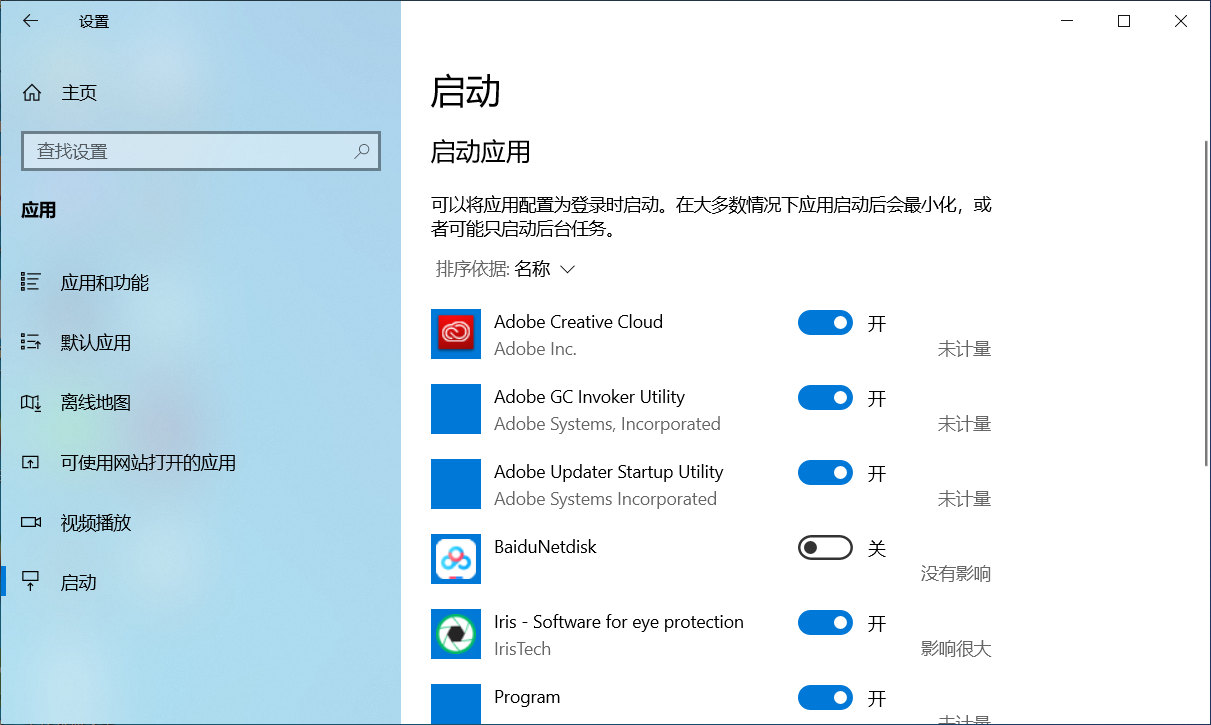Click the BaiduNetdisk app name
This screenshot has width=1211, height=725.
coord(545,547)
